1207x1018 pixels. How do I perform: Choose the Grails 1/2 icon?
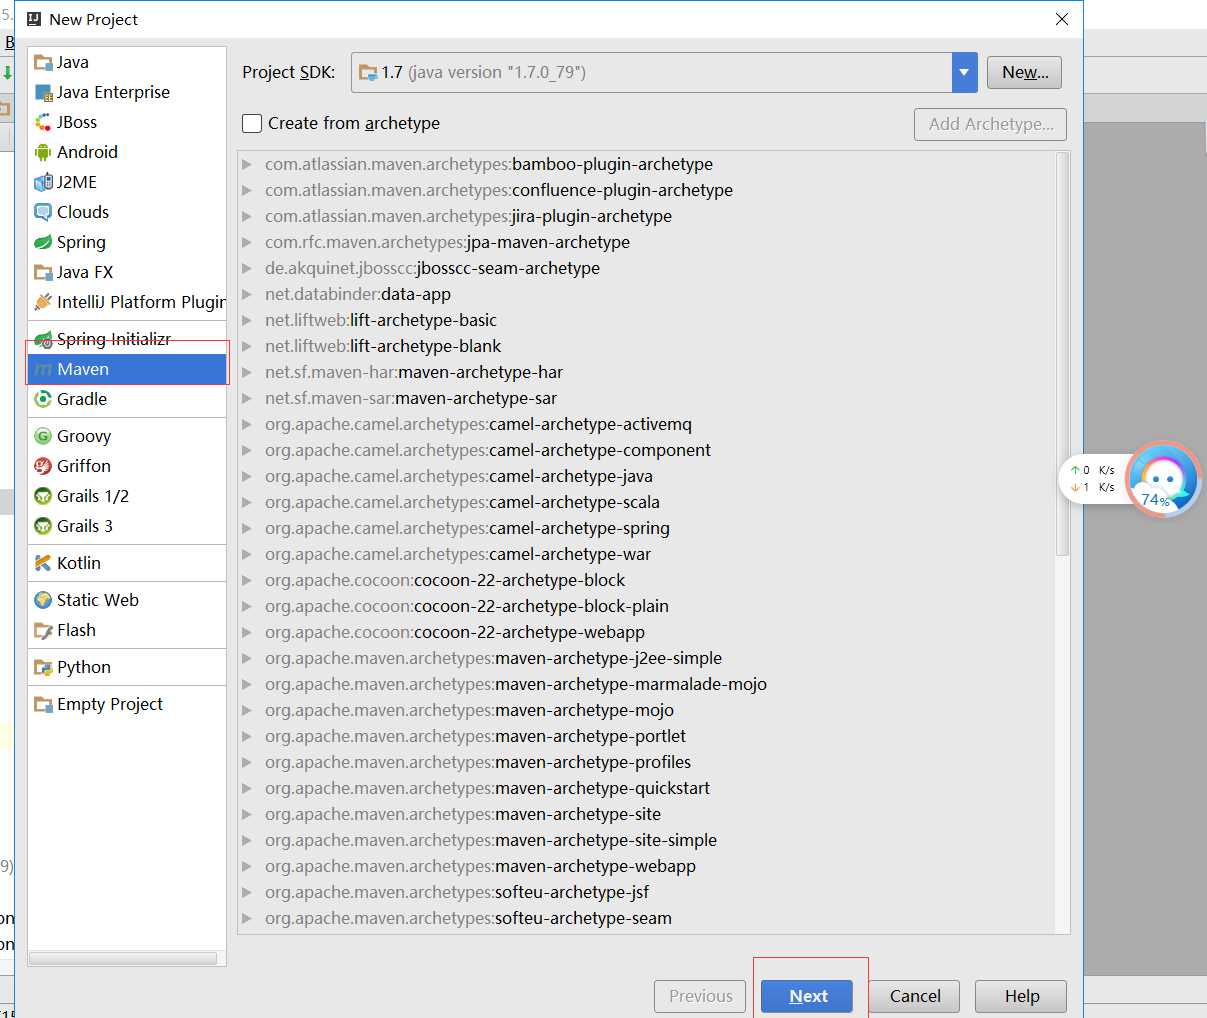pos(43,496)
